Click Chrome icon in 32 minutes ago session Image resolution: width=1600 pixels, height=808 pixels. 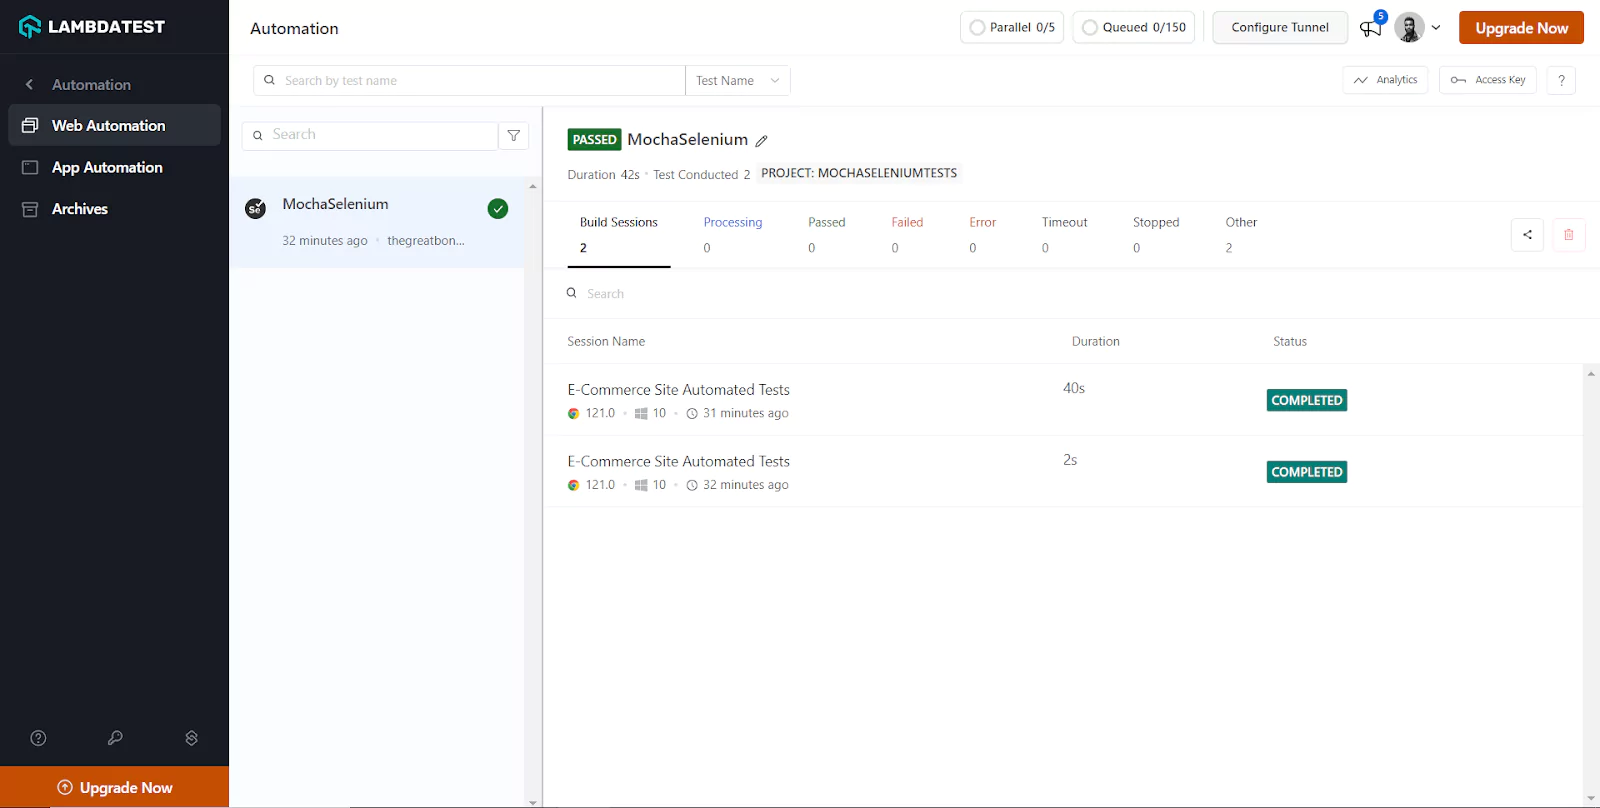tap(573, 485)
